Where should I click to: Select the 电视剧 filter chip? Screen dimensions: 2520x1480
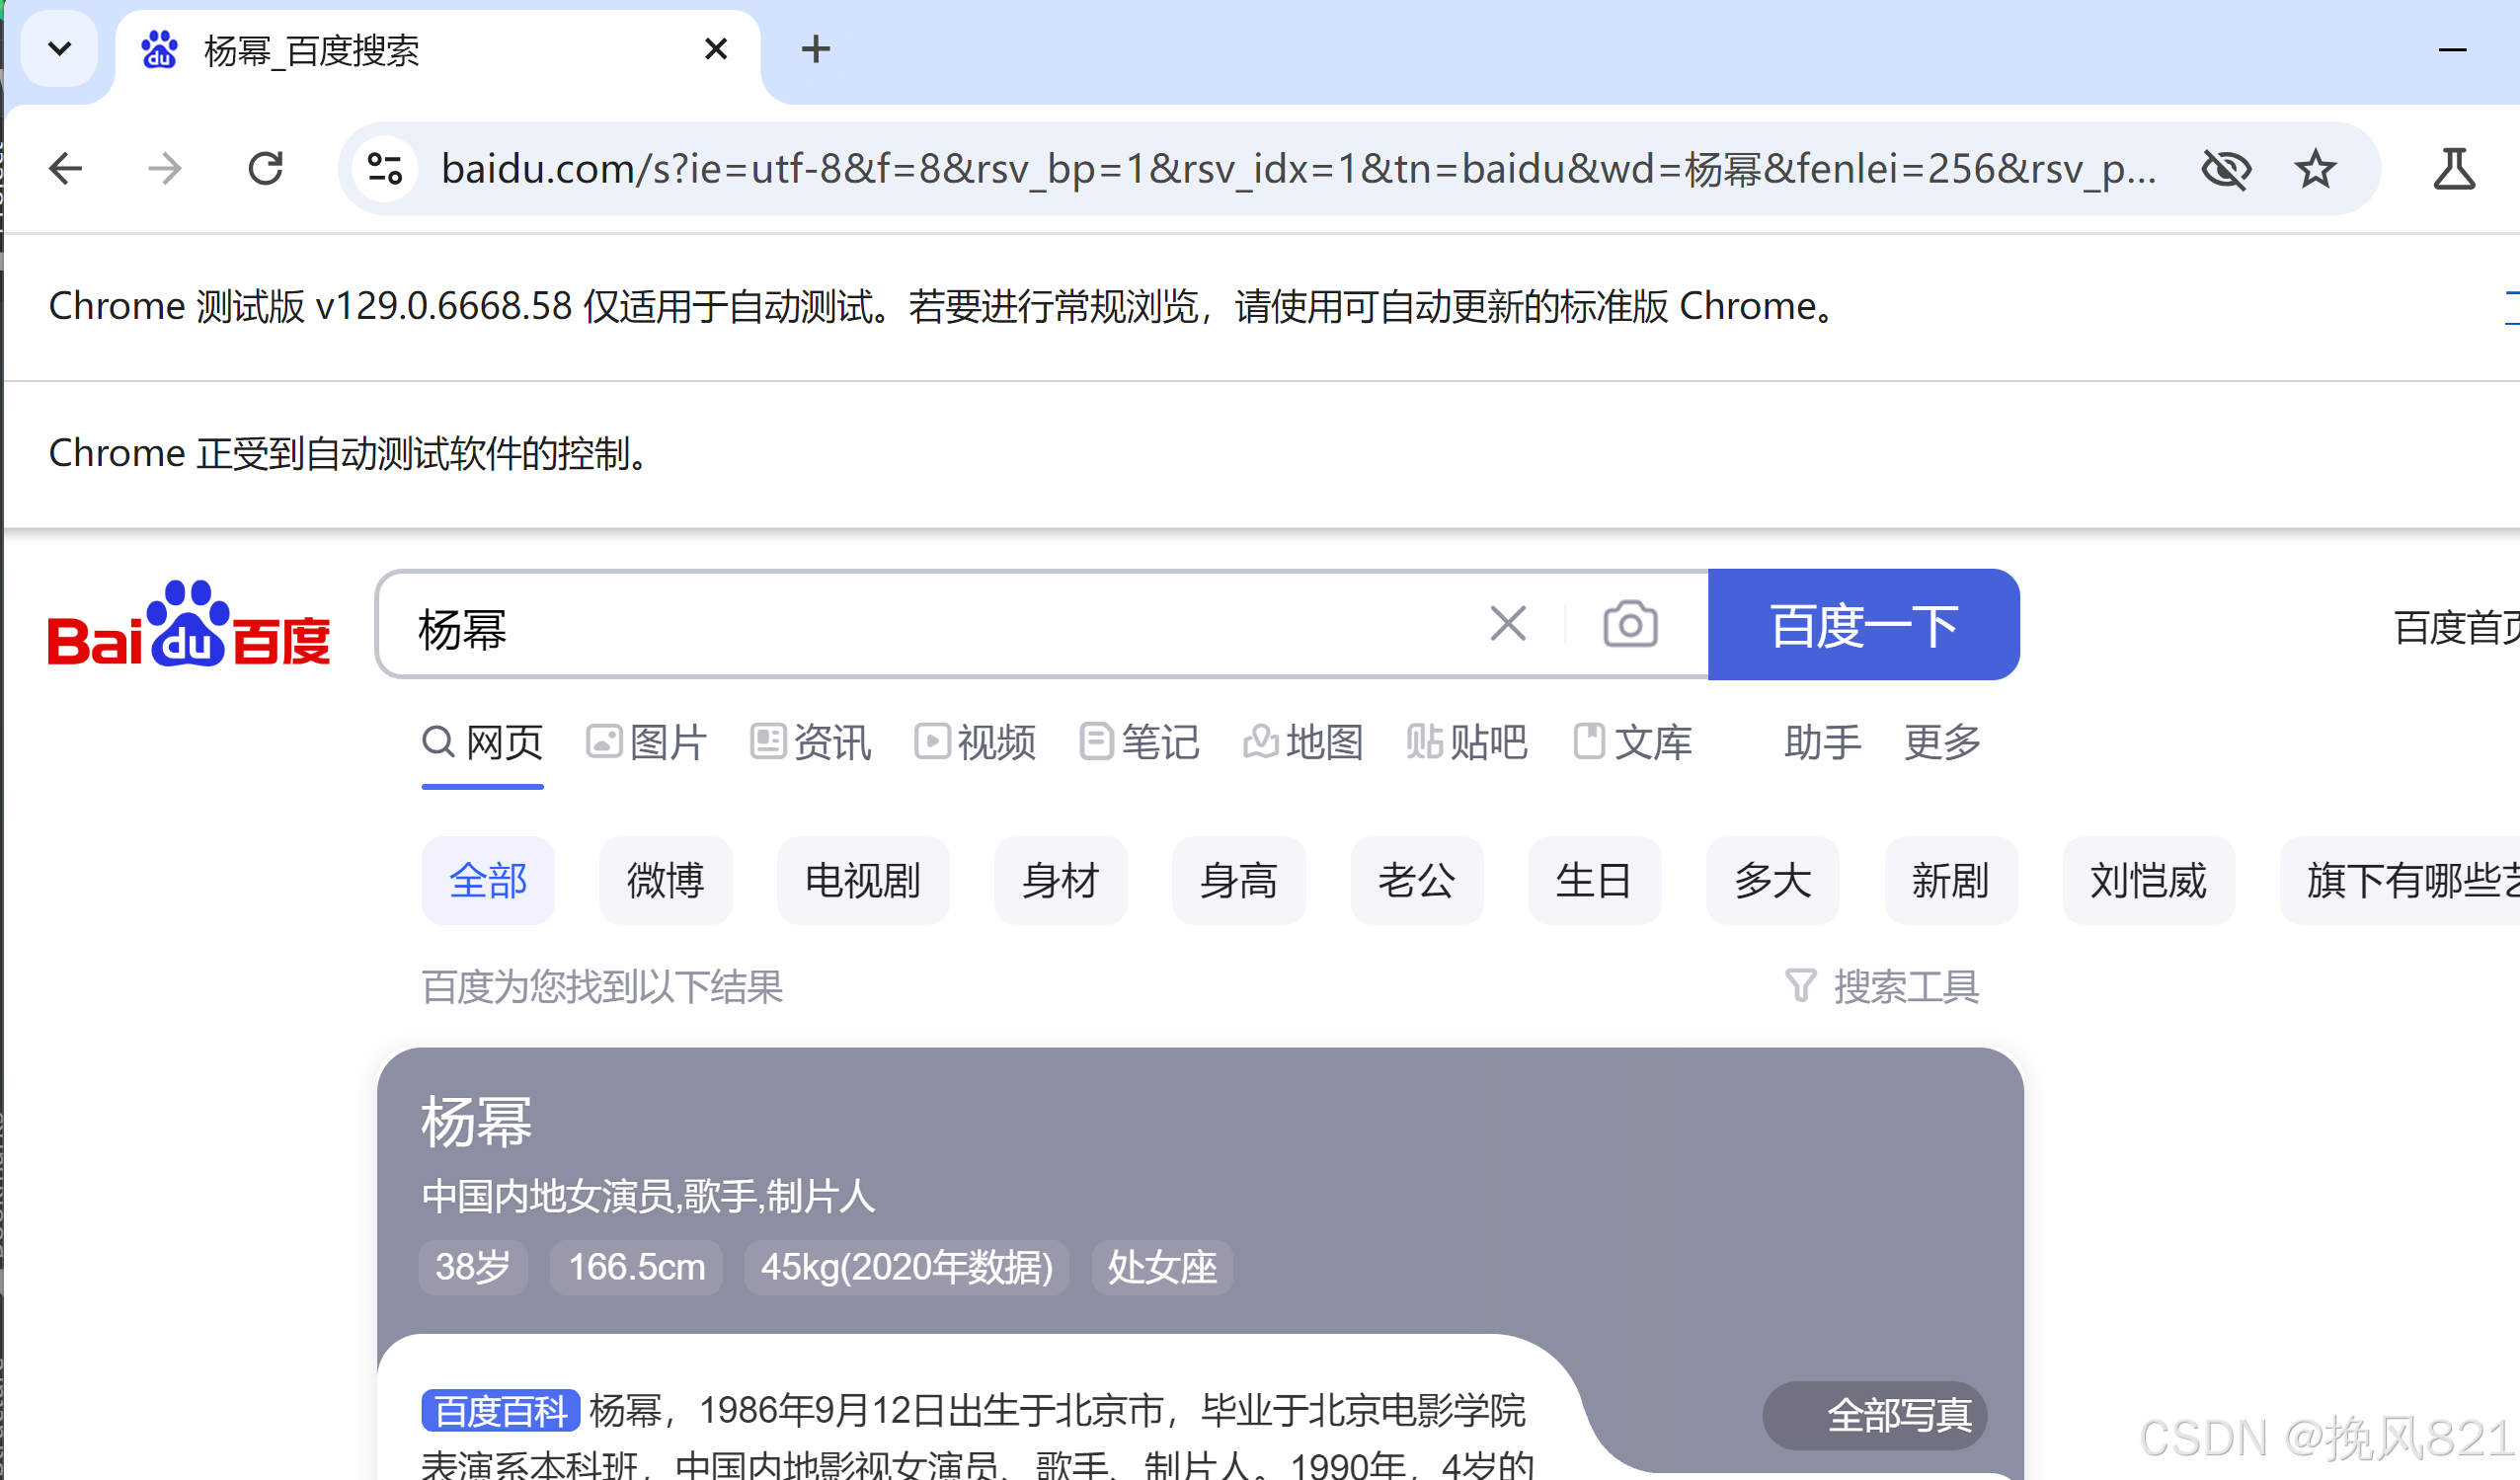[862, 881]
